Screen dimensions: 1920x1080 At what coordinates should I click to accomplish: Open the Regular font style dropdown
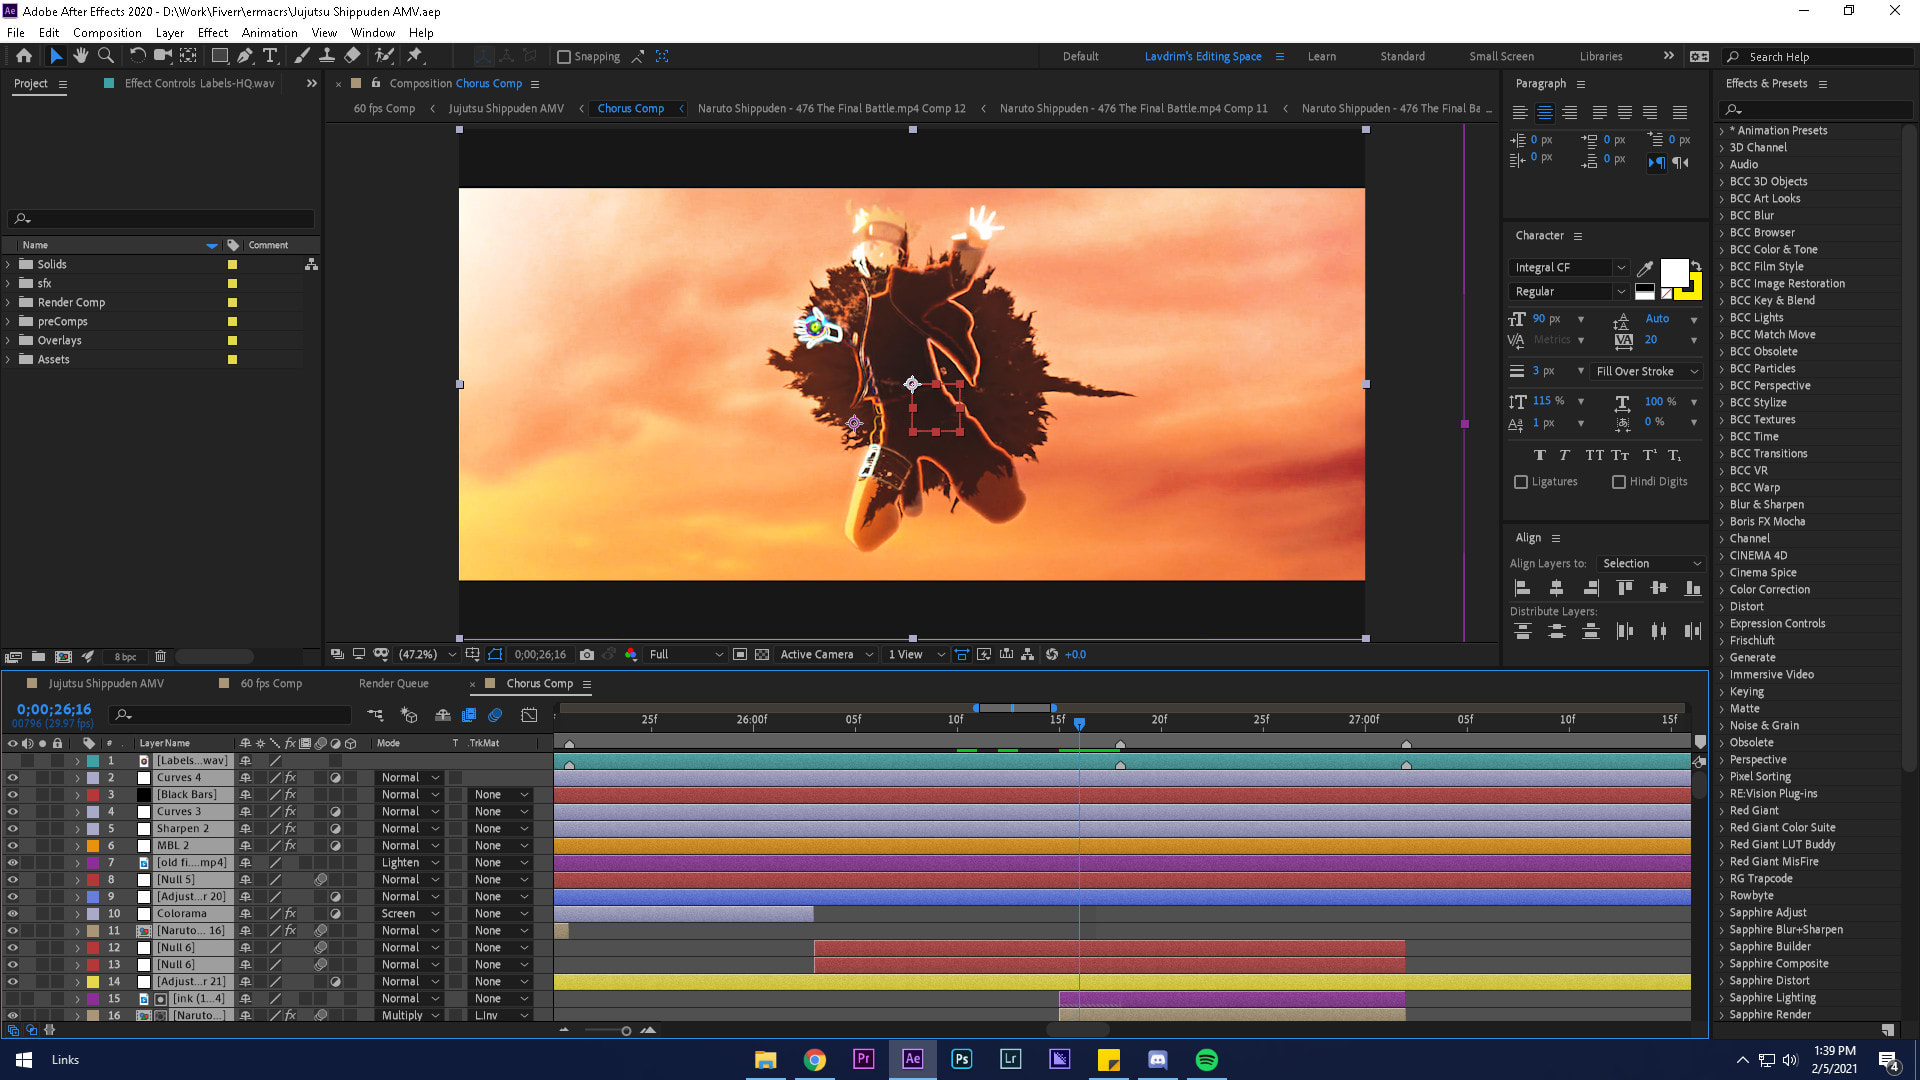coord(1568,292)
